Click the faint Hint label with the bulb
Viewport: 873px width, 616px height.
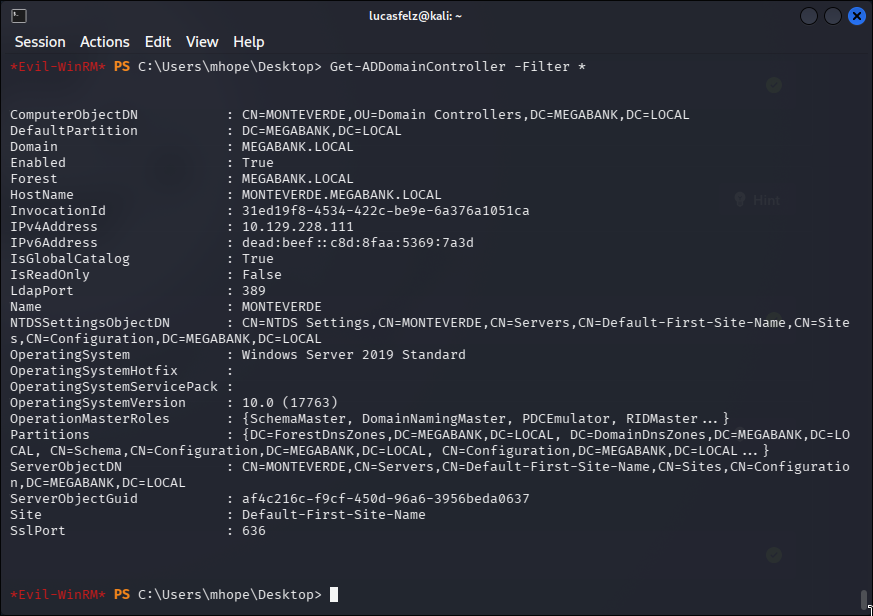(757, 200)
